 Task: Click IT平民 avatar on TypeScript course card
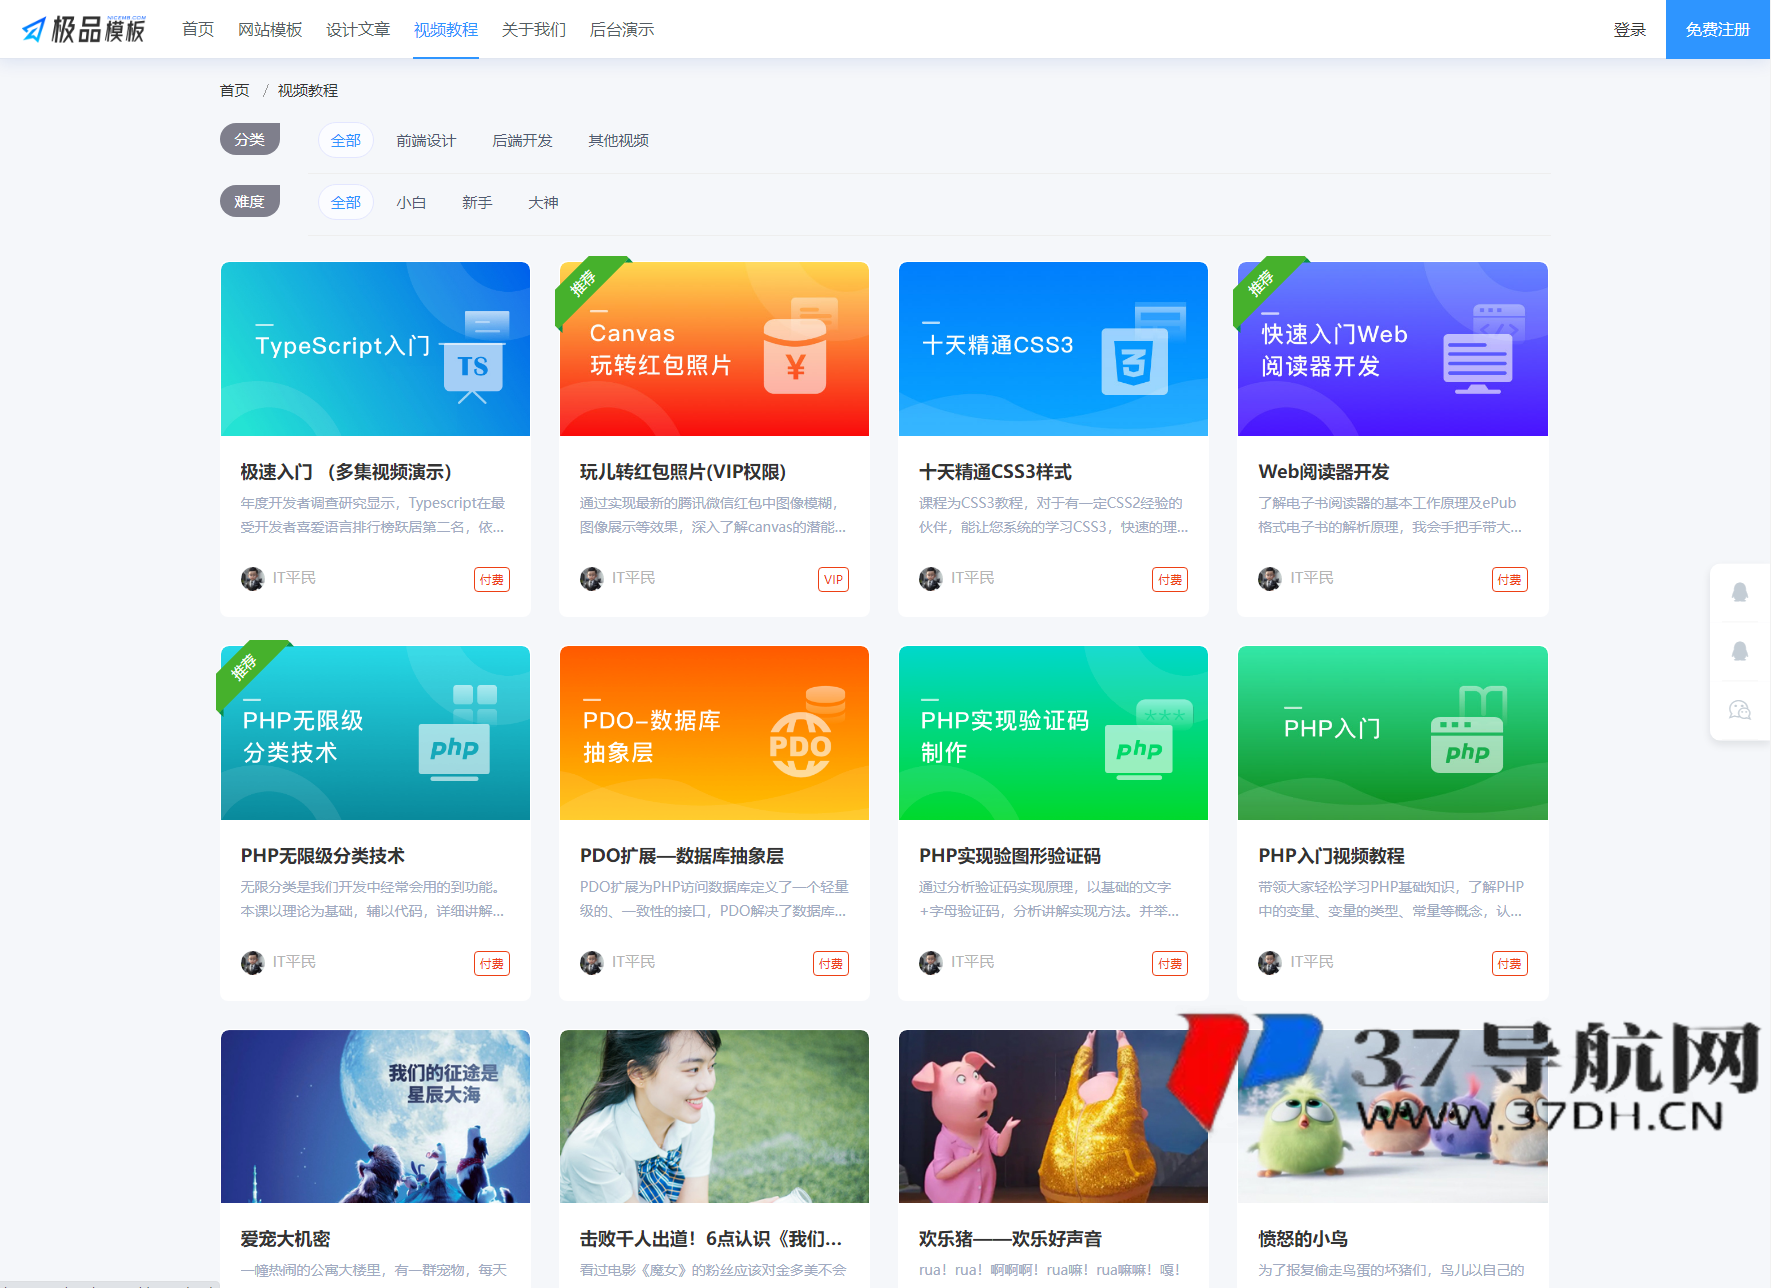tap(252, 578)
